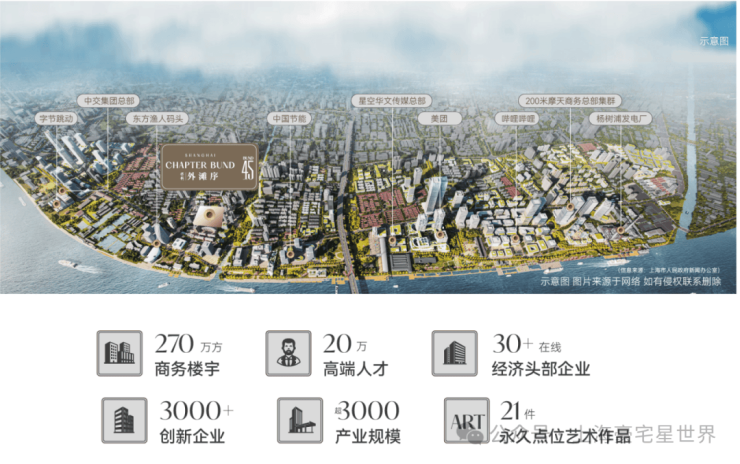
Task: Select the 杨树浦发电厂 map label
Action: 621,118
